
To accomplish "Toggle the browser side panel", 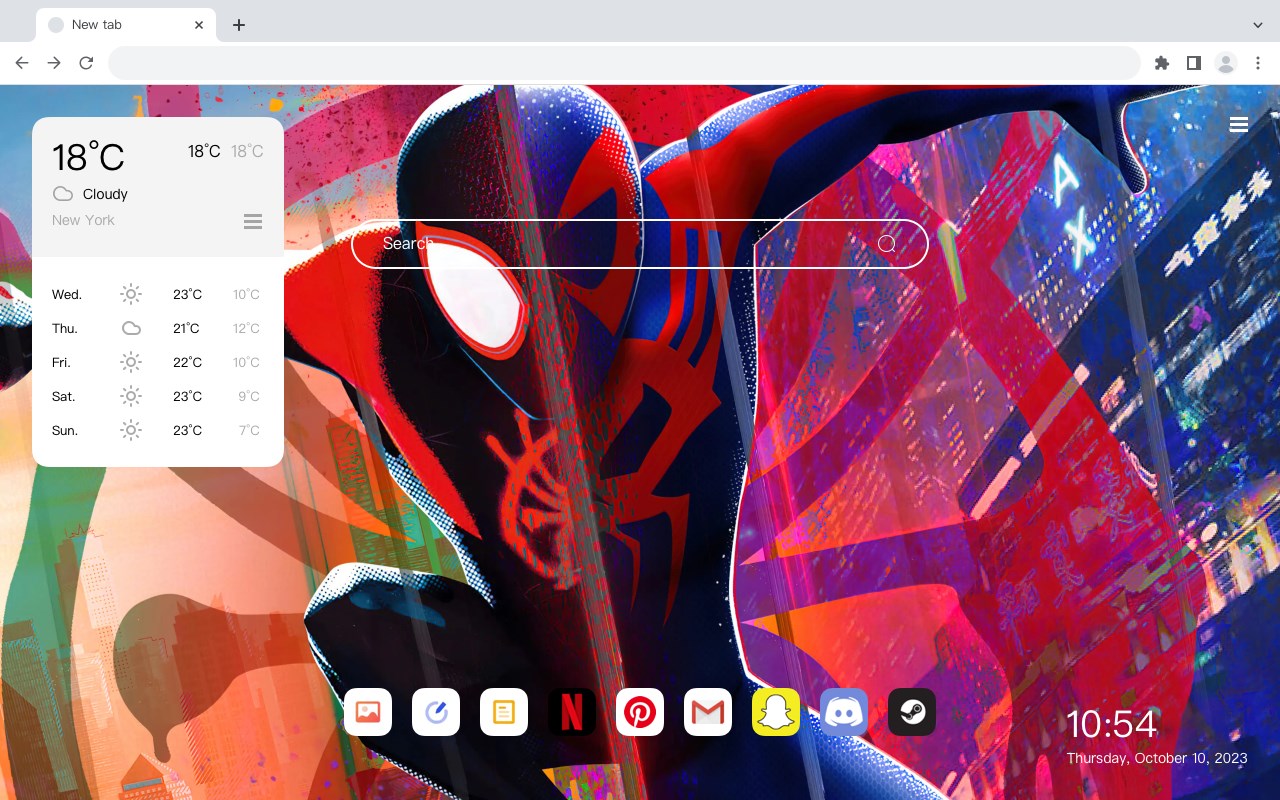I will (x=1193, y=63).
